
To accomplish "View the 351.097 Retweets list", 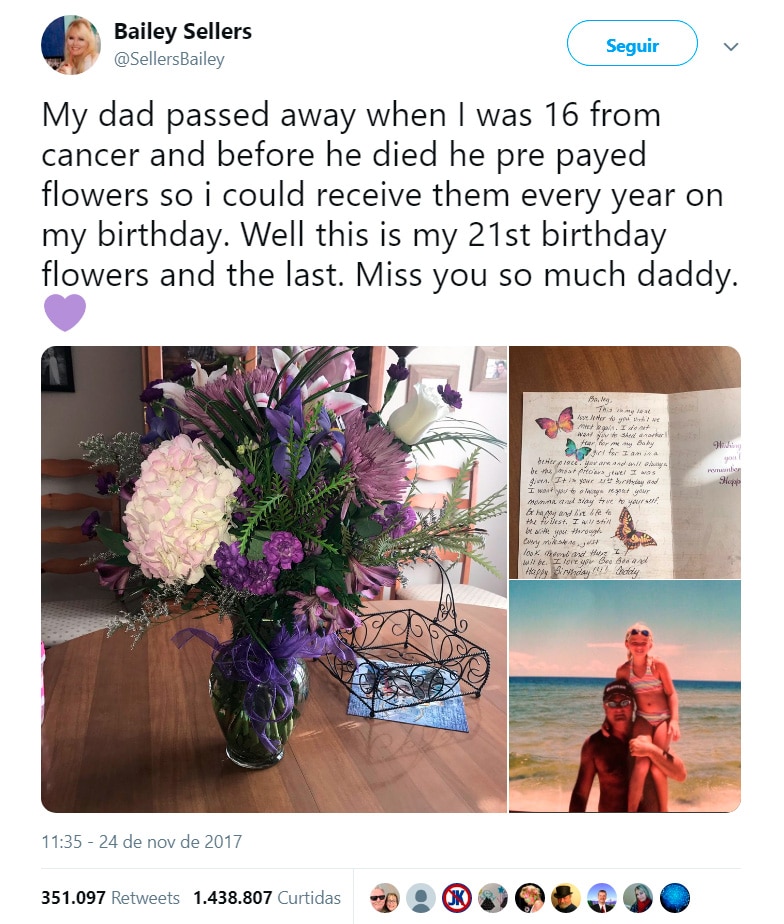I will 110,897.
